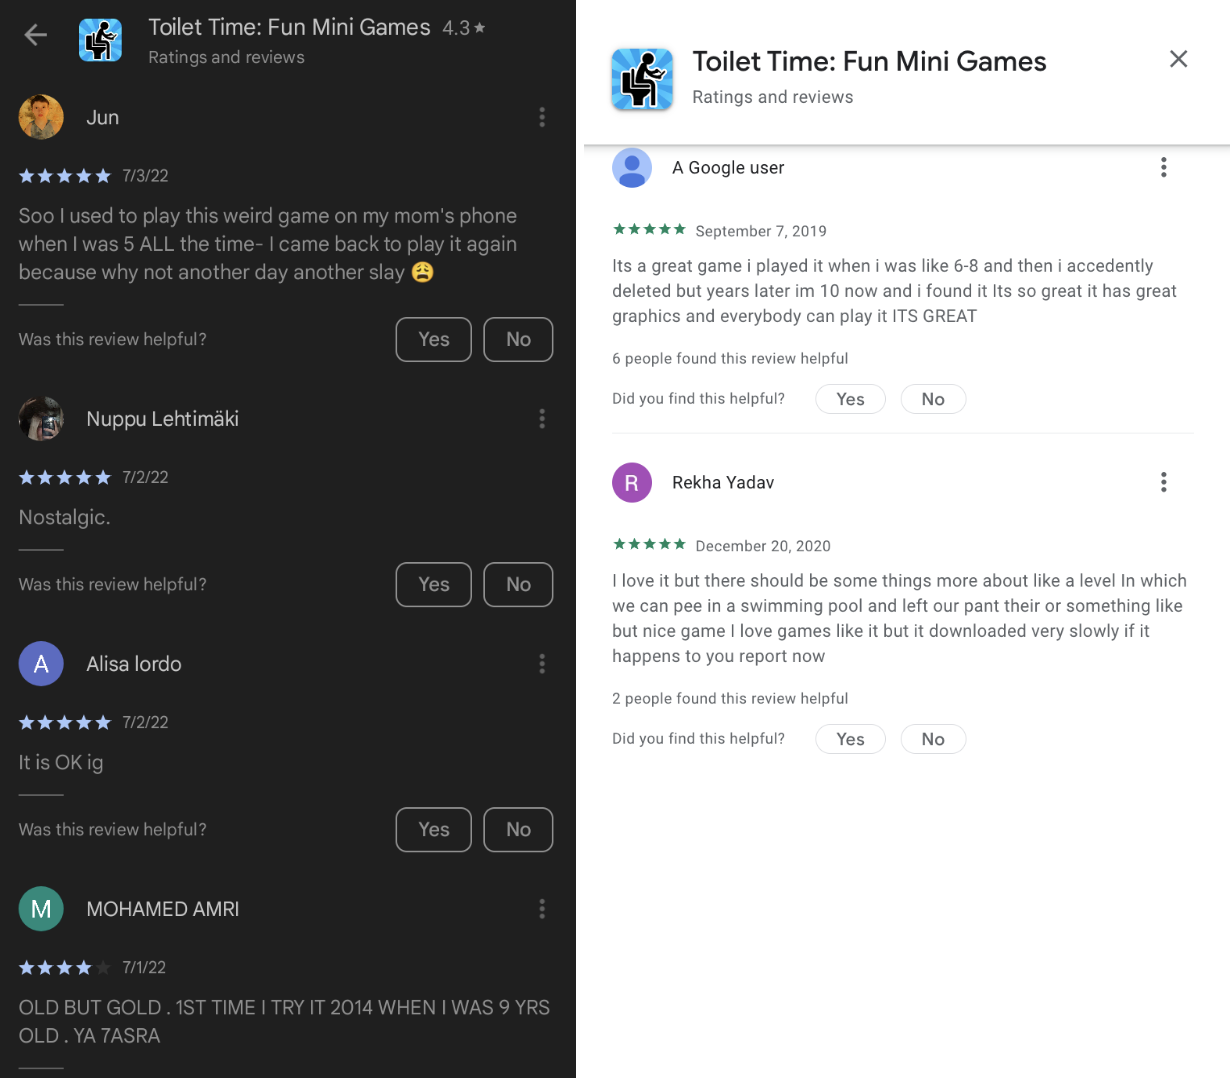Tap the Toilet Time app icon in the dark header
The height and width of the screenshot is (1080, 1230).
(x=100, y=40)
